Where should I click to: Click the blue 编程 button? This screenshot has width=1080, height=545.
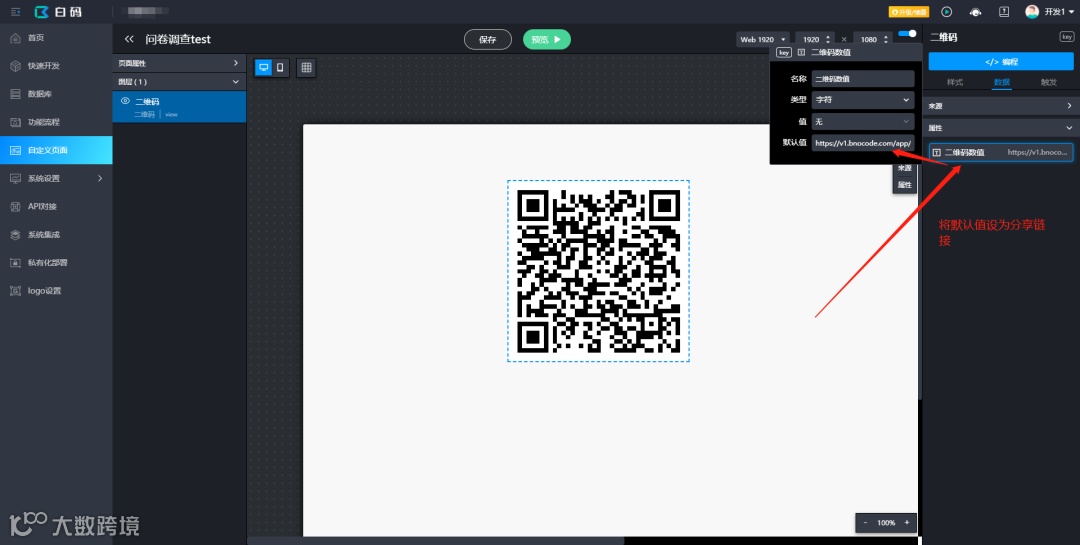click(1001, 61)
